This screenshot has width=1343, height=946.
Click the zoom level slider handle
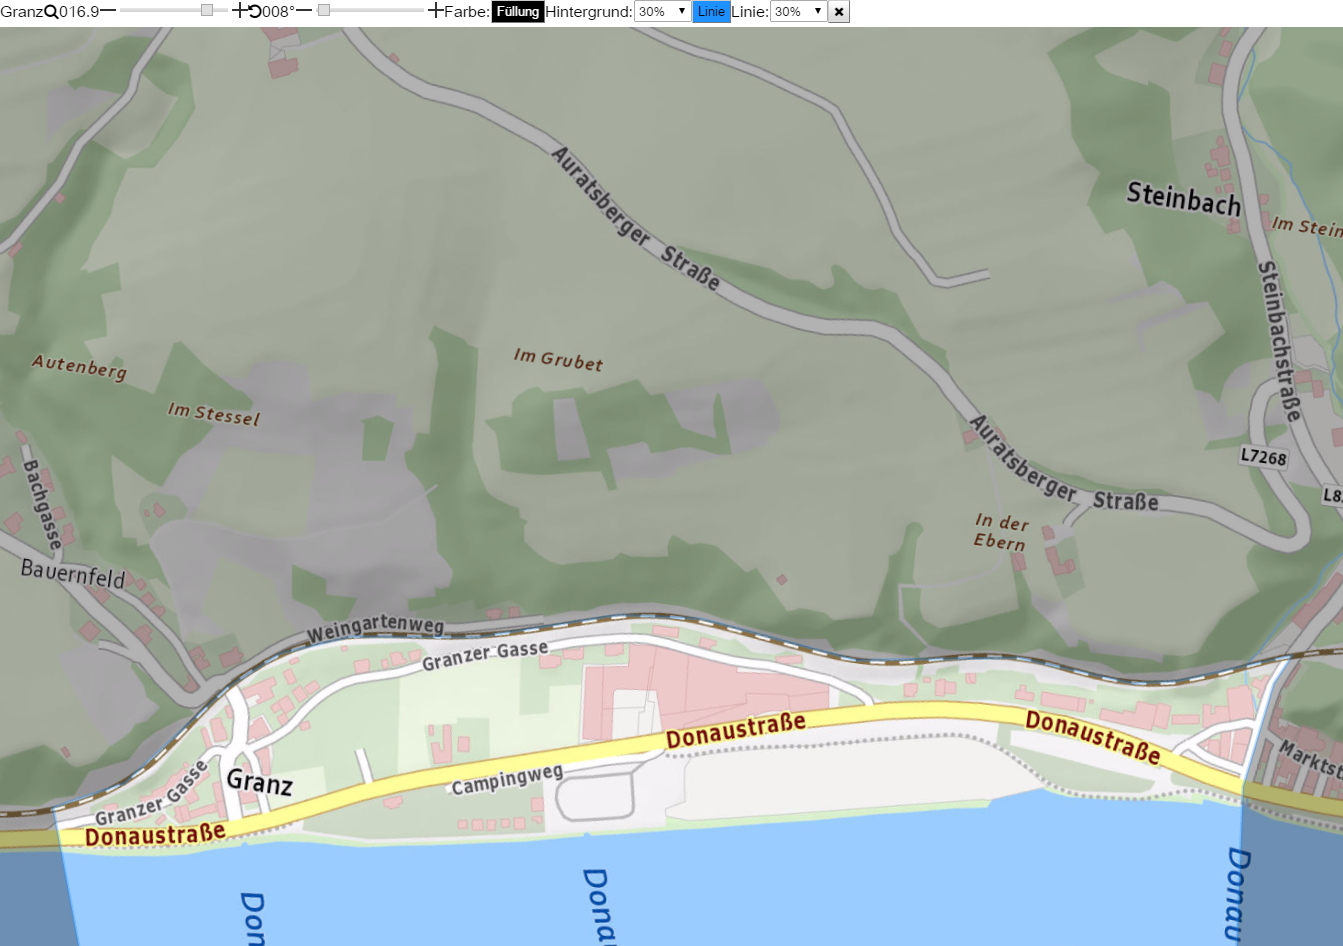coord(207,10)
